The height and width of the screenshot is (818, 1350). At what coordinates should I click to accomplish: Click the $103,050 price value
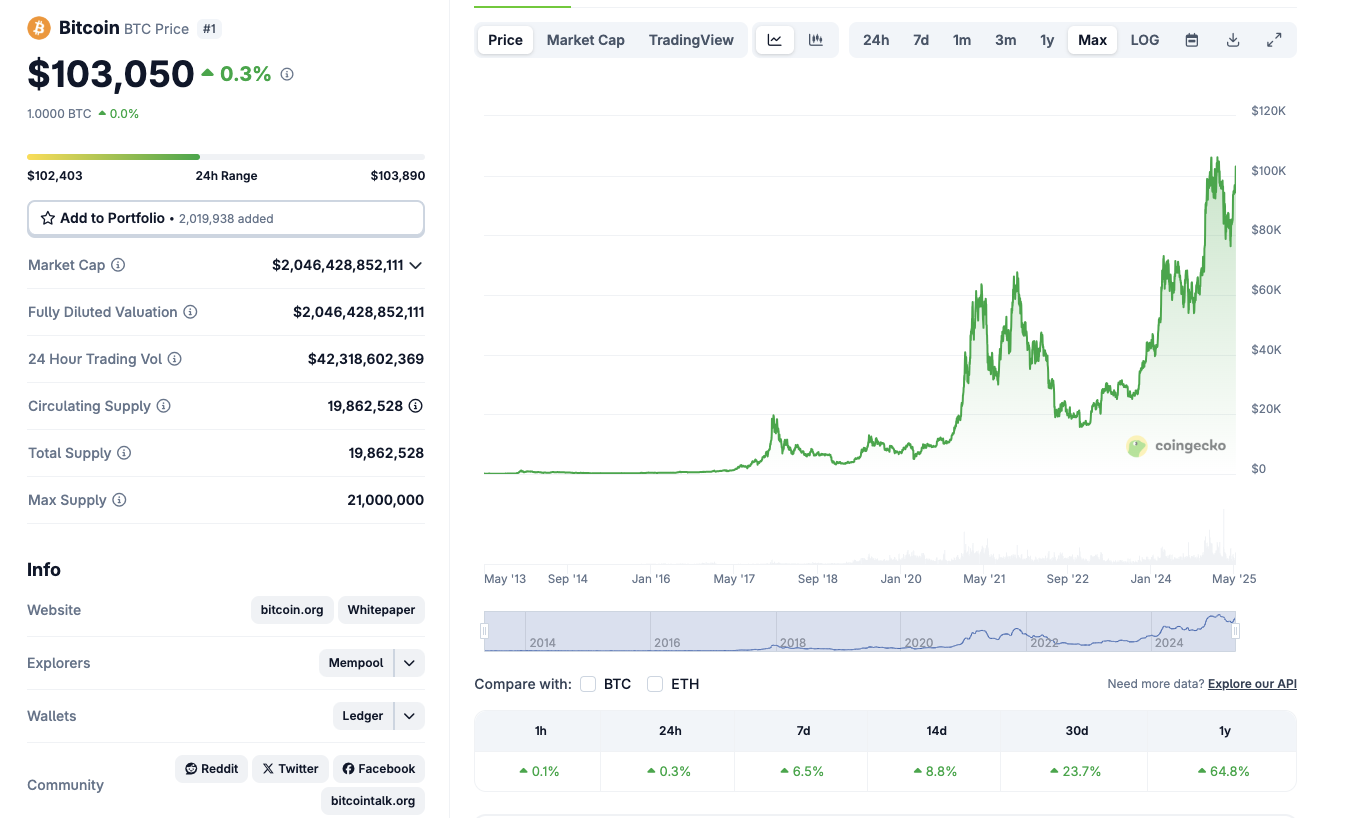[111, 74]
